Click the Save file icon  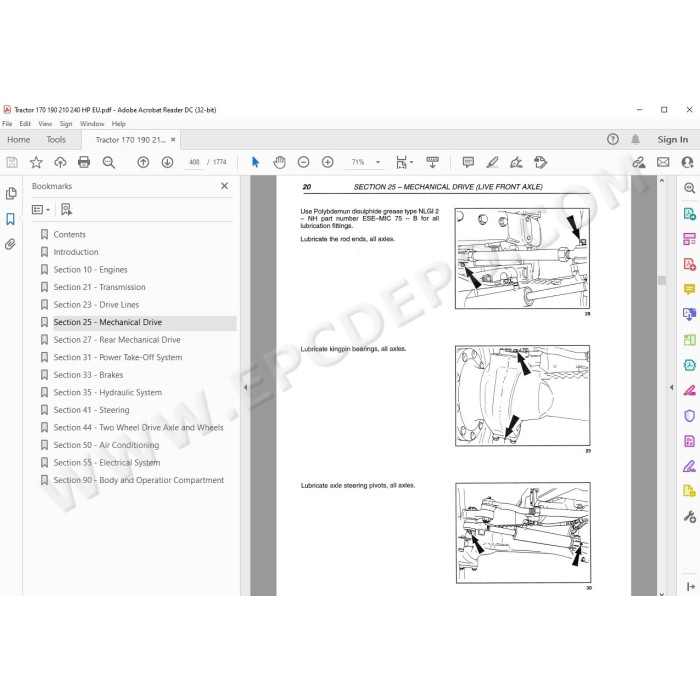(x=12, y=162)
